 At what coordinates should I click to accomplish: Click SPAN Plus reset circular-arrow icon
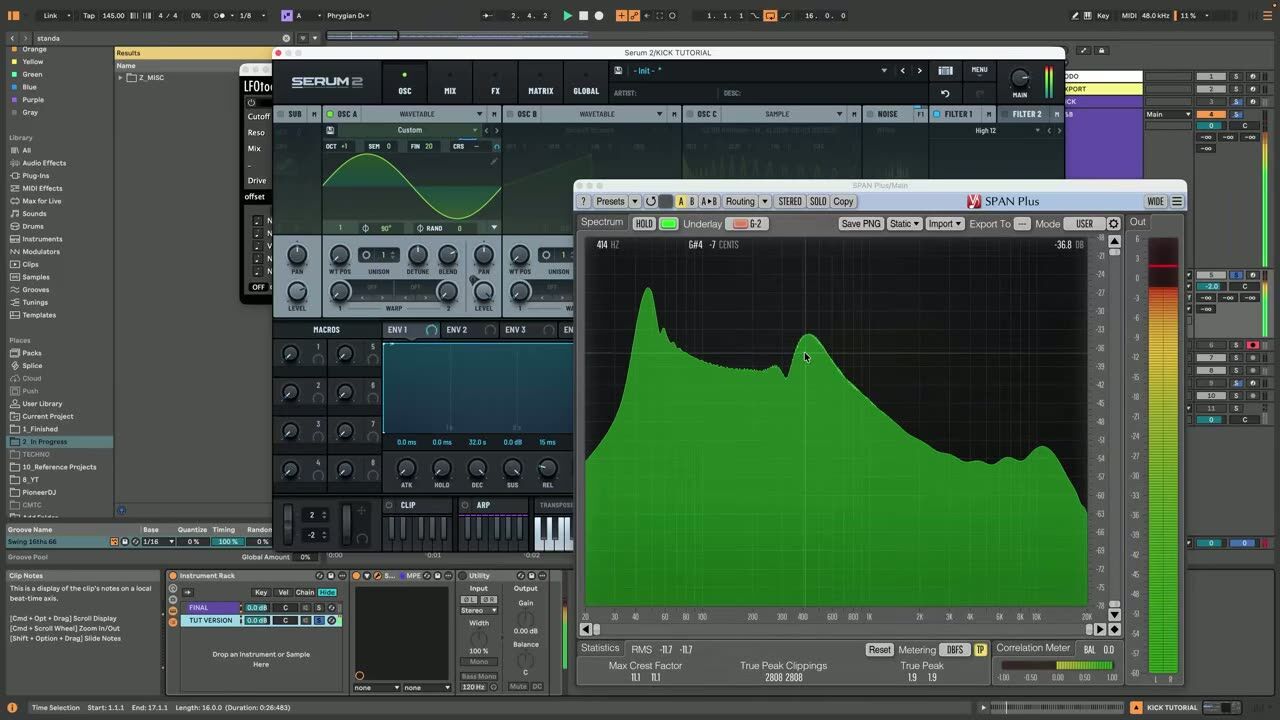(651, 201)
